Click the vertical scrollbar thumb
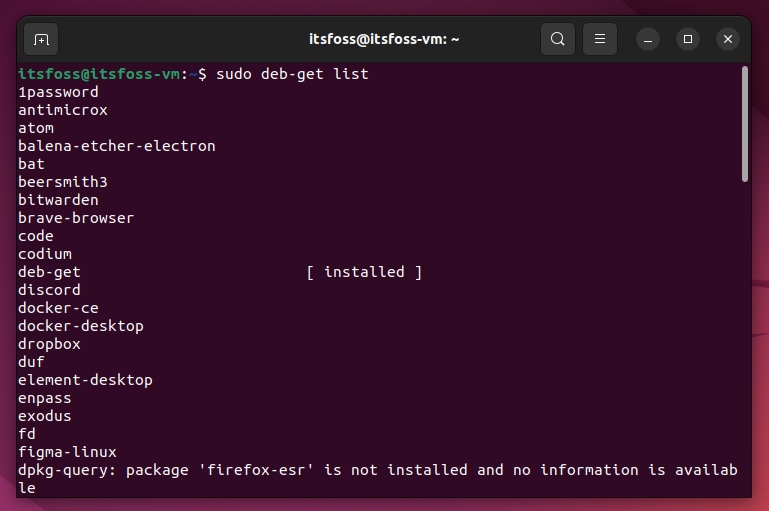 click(x=745, y=125)
